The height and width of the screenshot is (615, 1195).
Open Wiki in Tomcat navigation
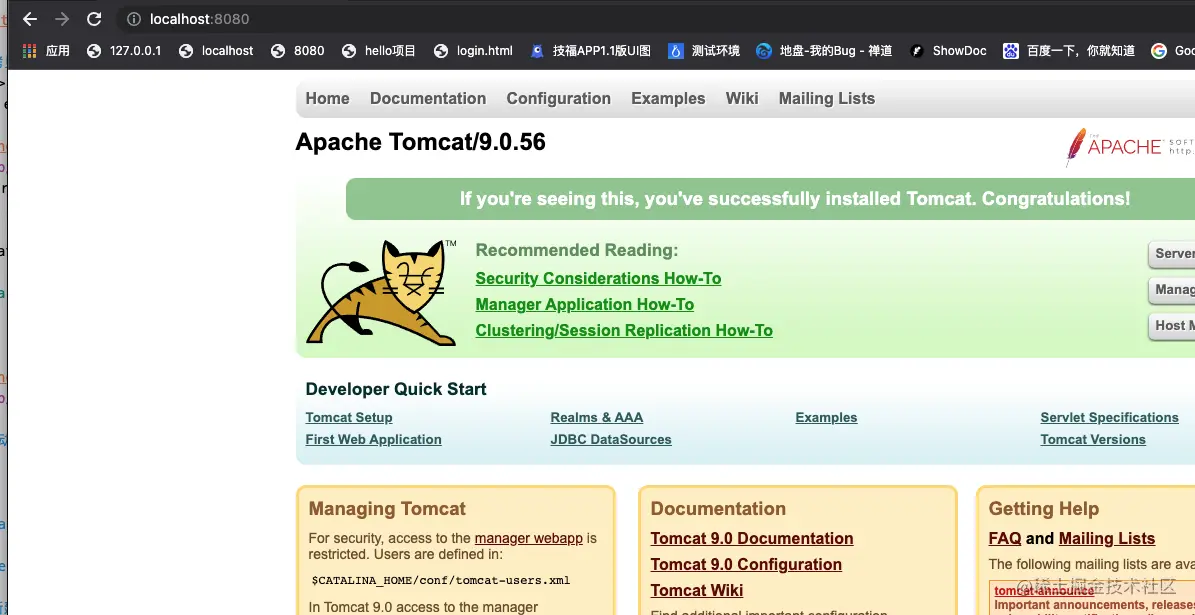742,98
